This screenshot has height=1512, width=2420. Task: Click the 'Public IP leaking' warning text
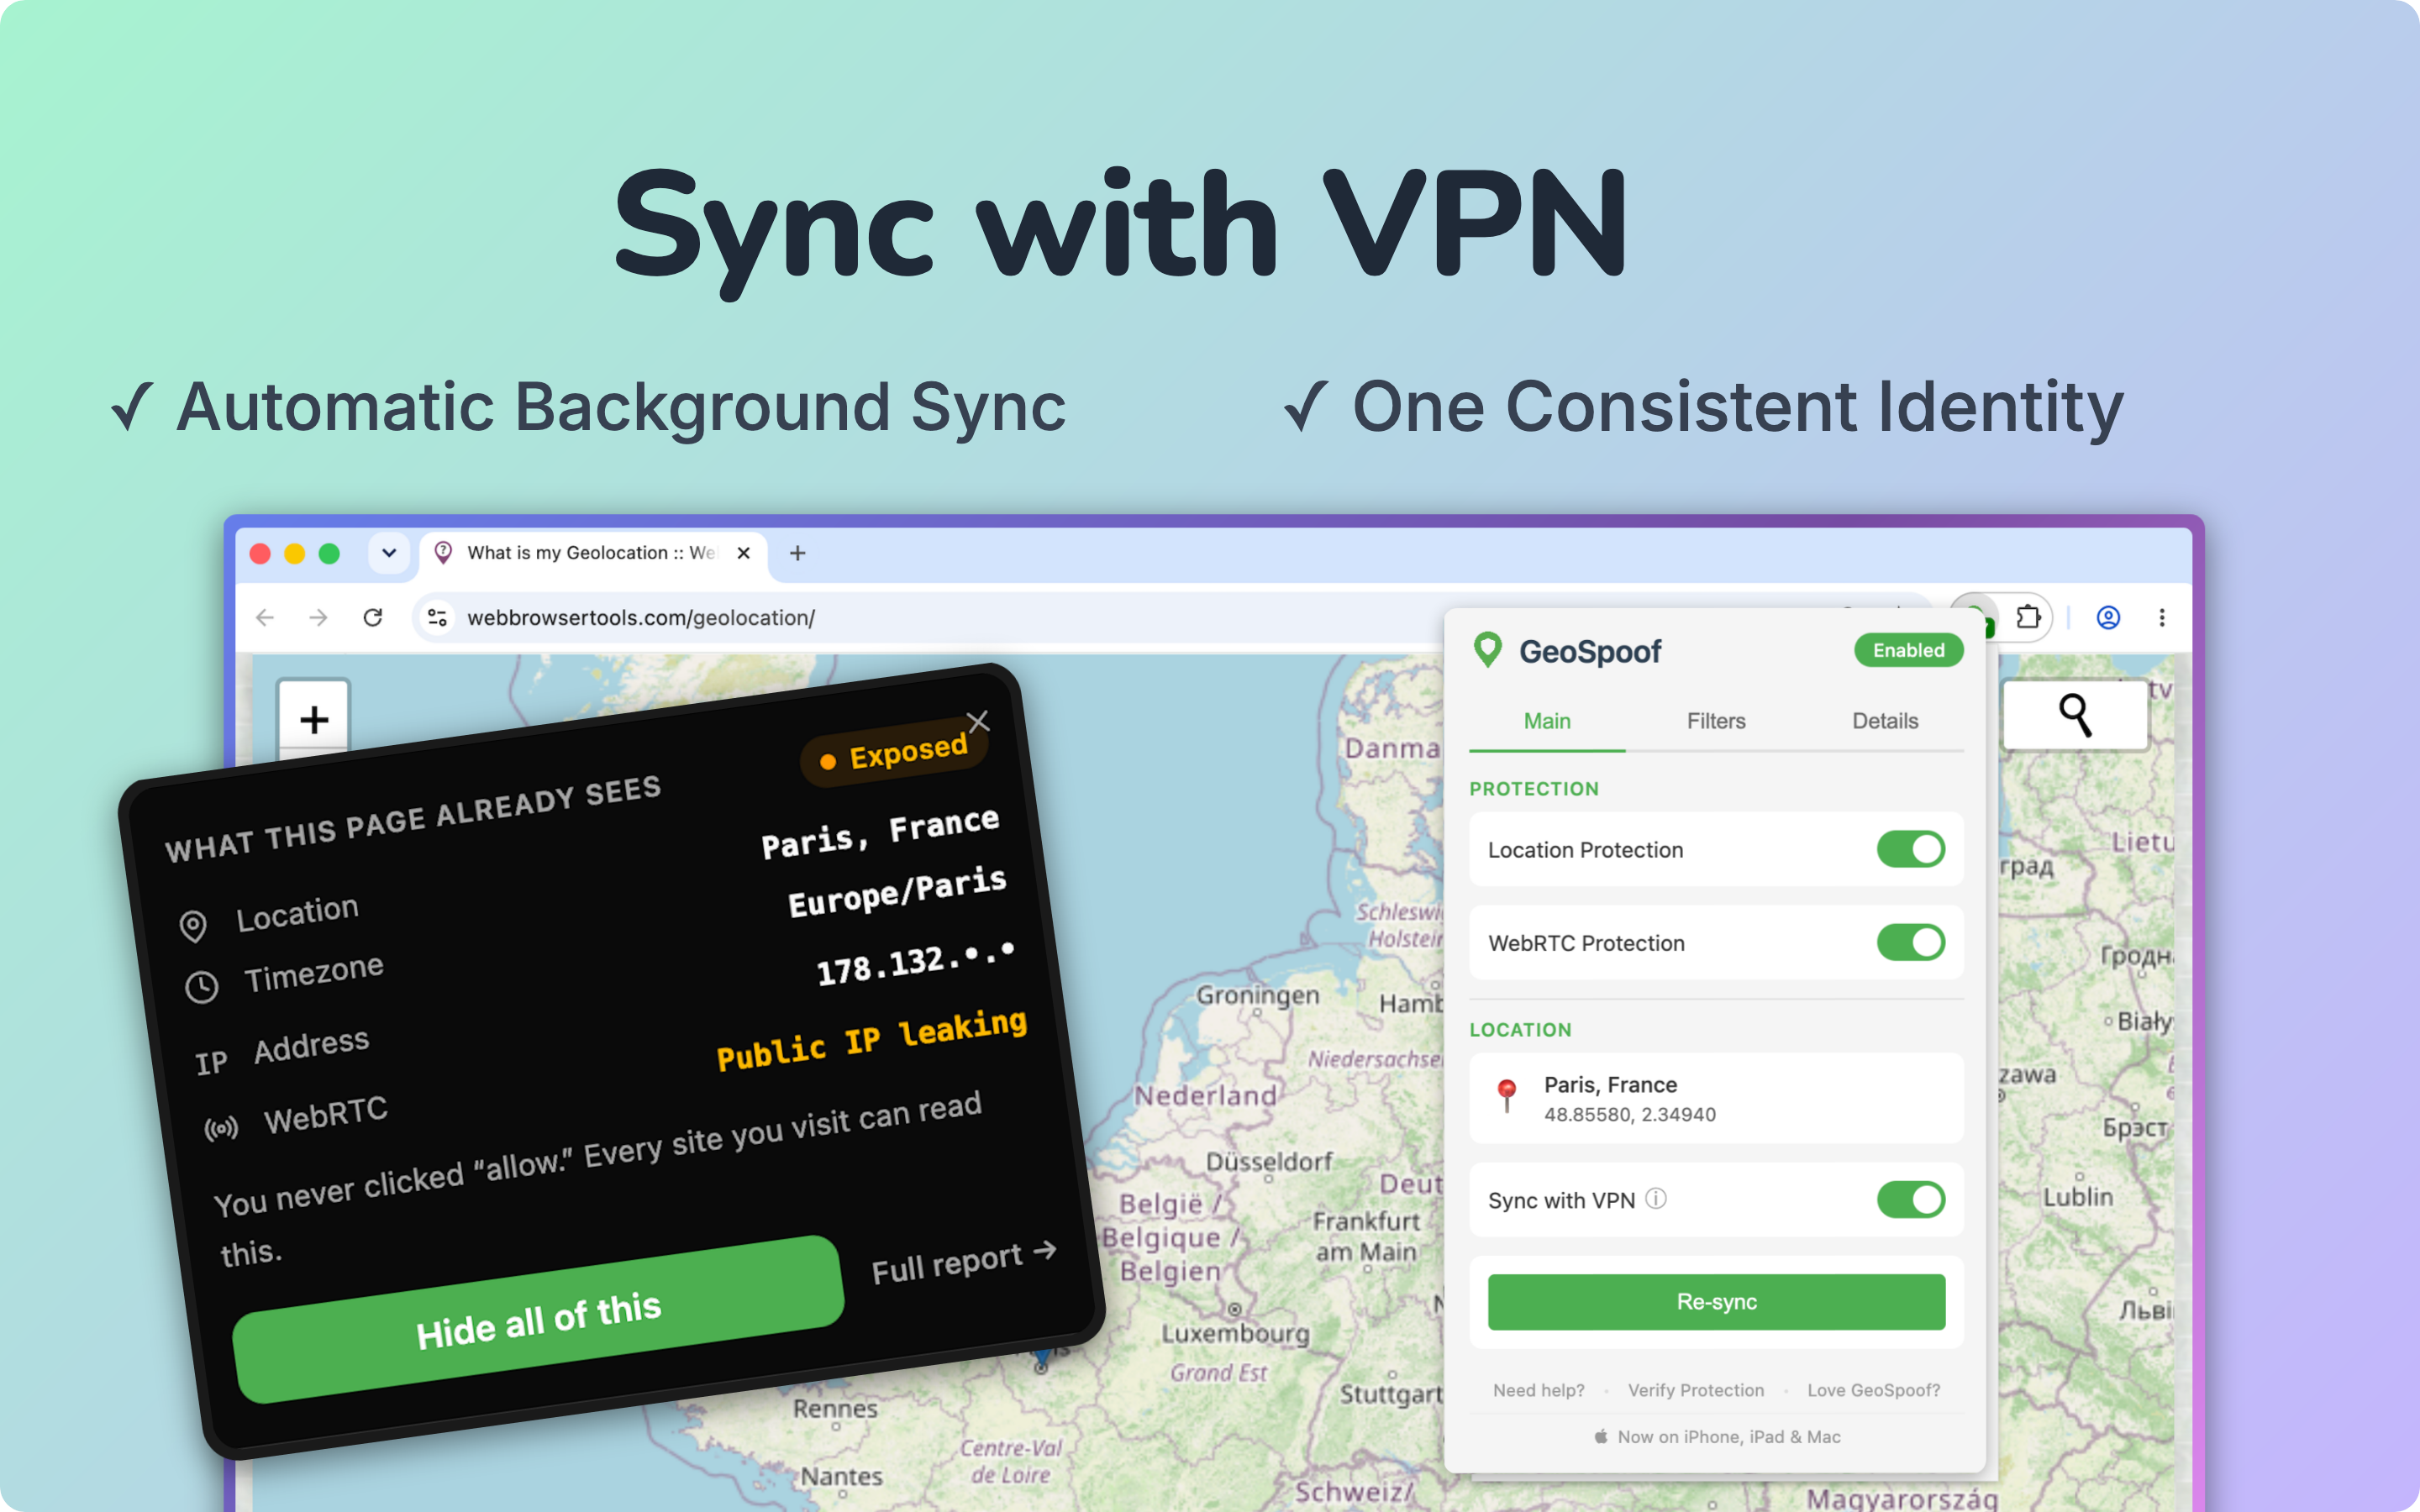pyautogui.click(x=872, y=1040)
